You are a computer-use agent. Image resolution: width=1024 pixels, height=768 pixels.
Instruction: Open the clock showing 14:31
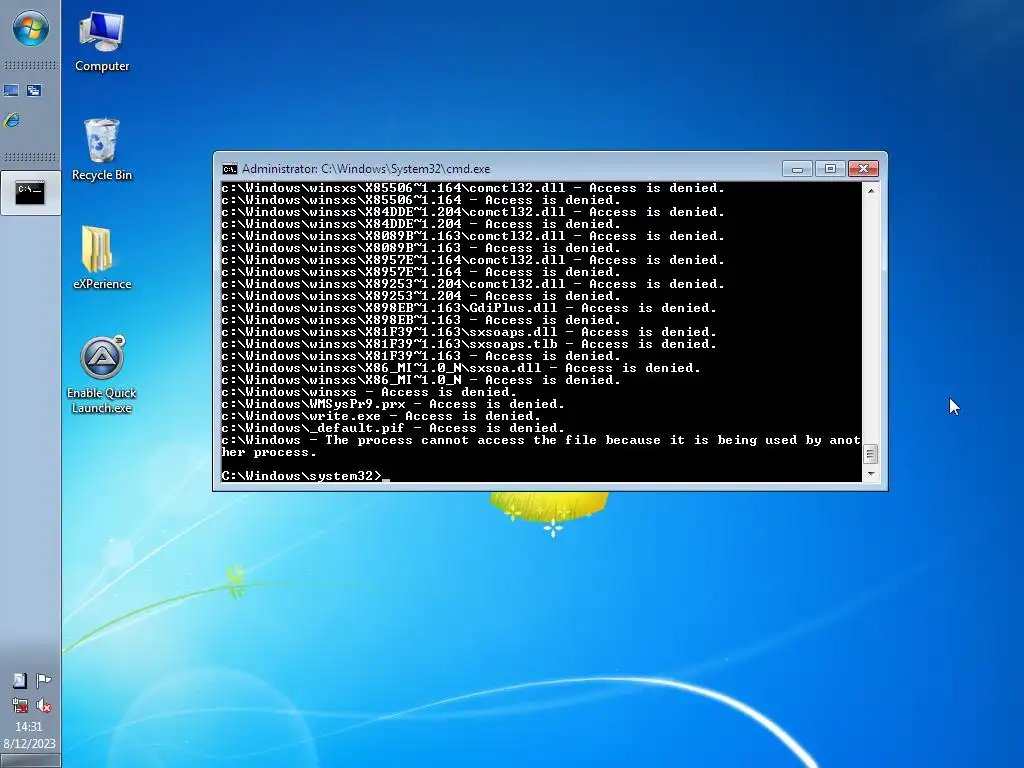click(x=29, y=726)
